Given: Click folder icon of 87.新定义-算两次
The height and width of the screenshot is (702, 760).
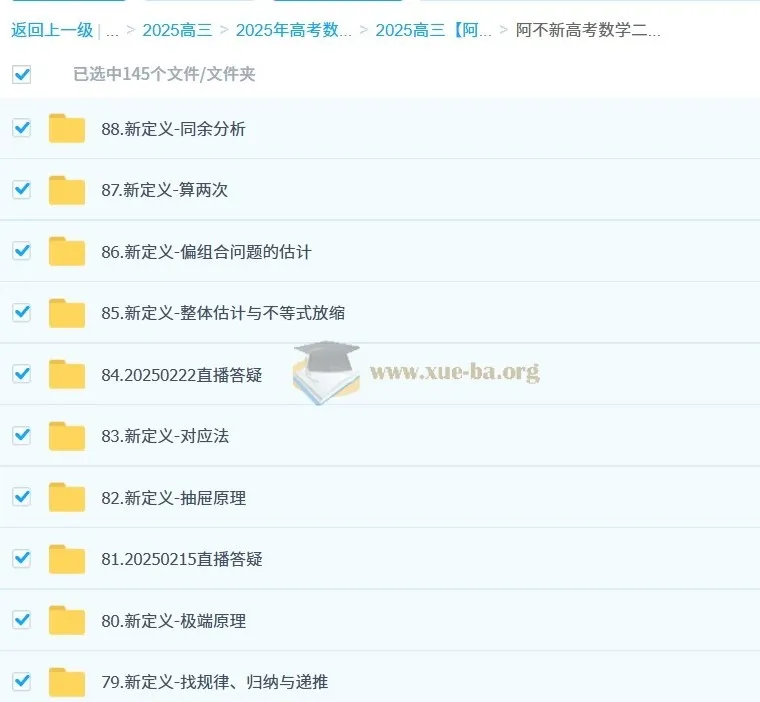Looking at the screenshot, I should tap(67, 190).
